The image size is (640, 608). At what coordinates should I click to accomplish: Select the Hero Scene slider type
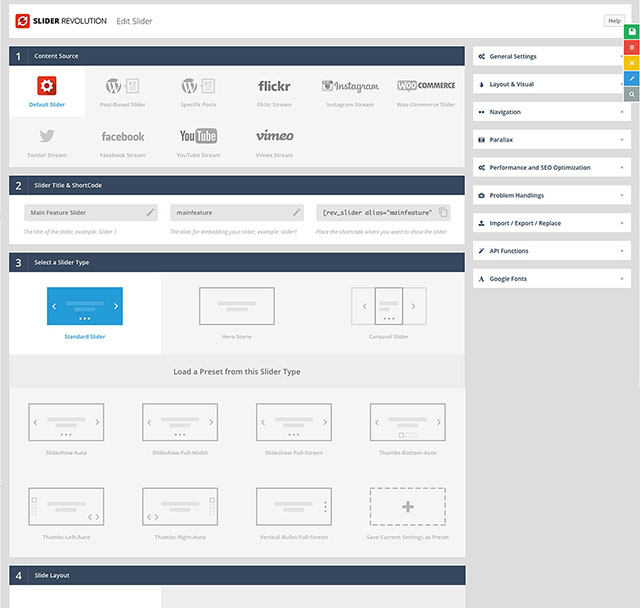(237, 313)
